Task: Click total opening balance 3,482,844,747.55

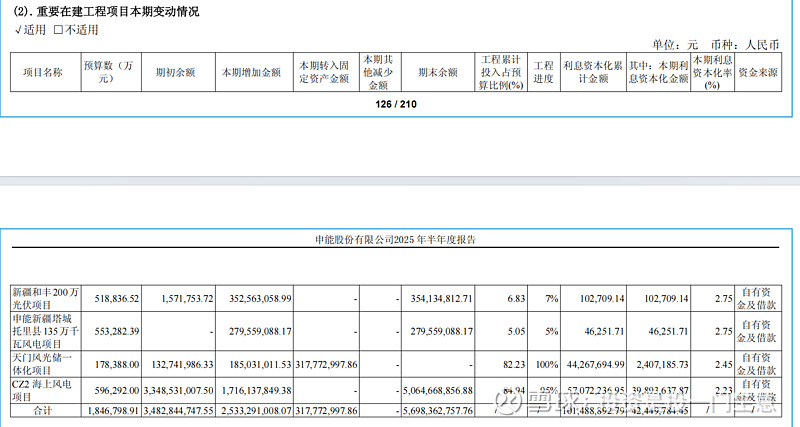Action: click(178, 410)
